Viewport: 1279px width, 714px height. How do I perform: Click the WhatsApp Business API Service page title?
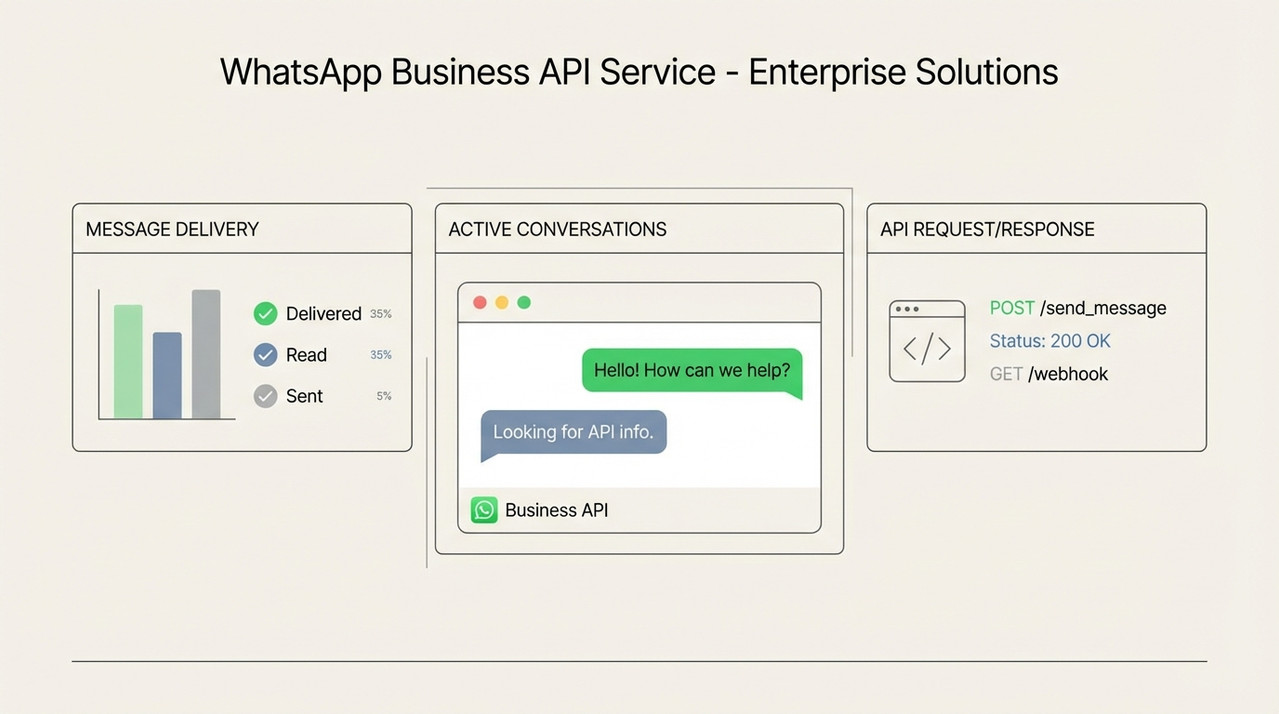pos(639,72)
